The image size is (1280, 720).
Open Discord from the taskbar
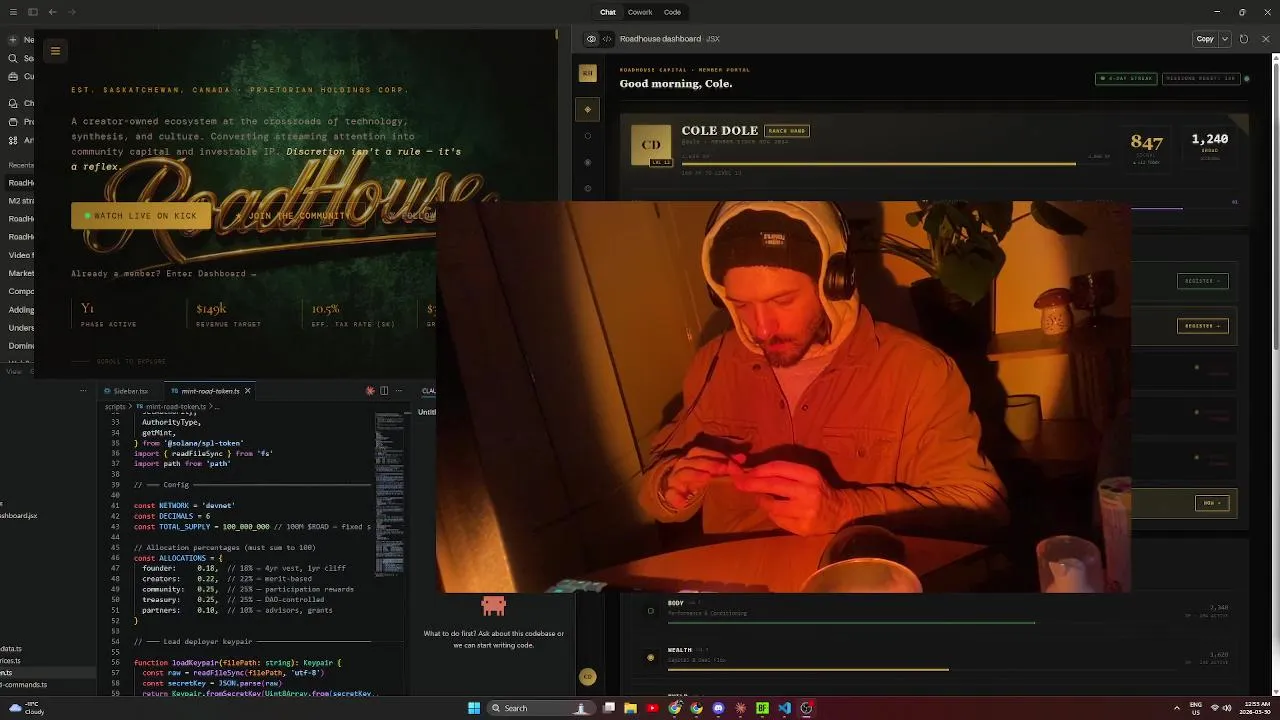click(718, 708)
